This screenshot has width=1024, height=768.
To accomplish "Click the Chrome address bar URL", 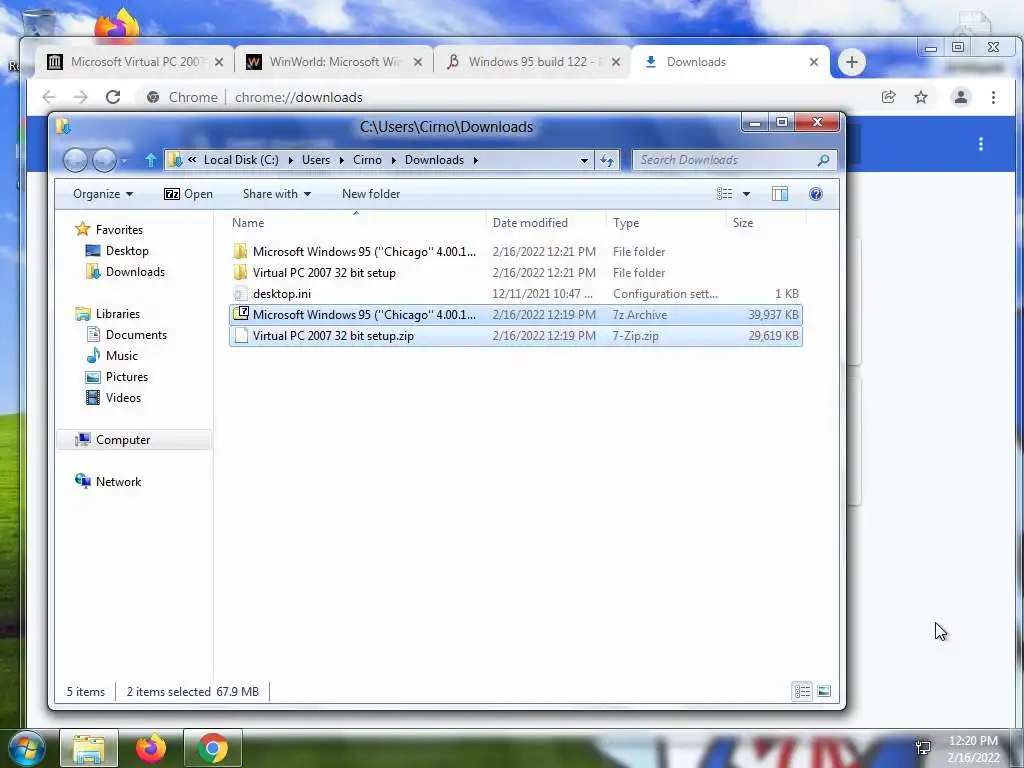I will (298, 97).
